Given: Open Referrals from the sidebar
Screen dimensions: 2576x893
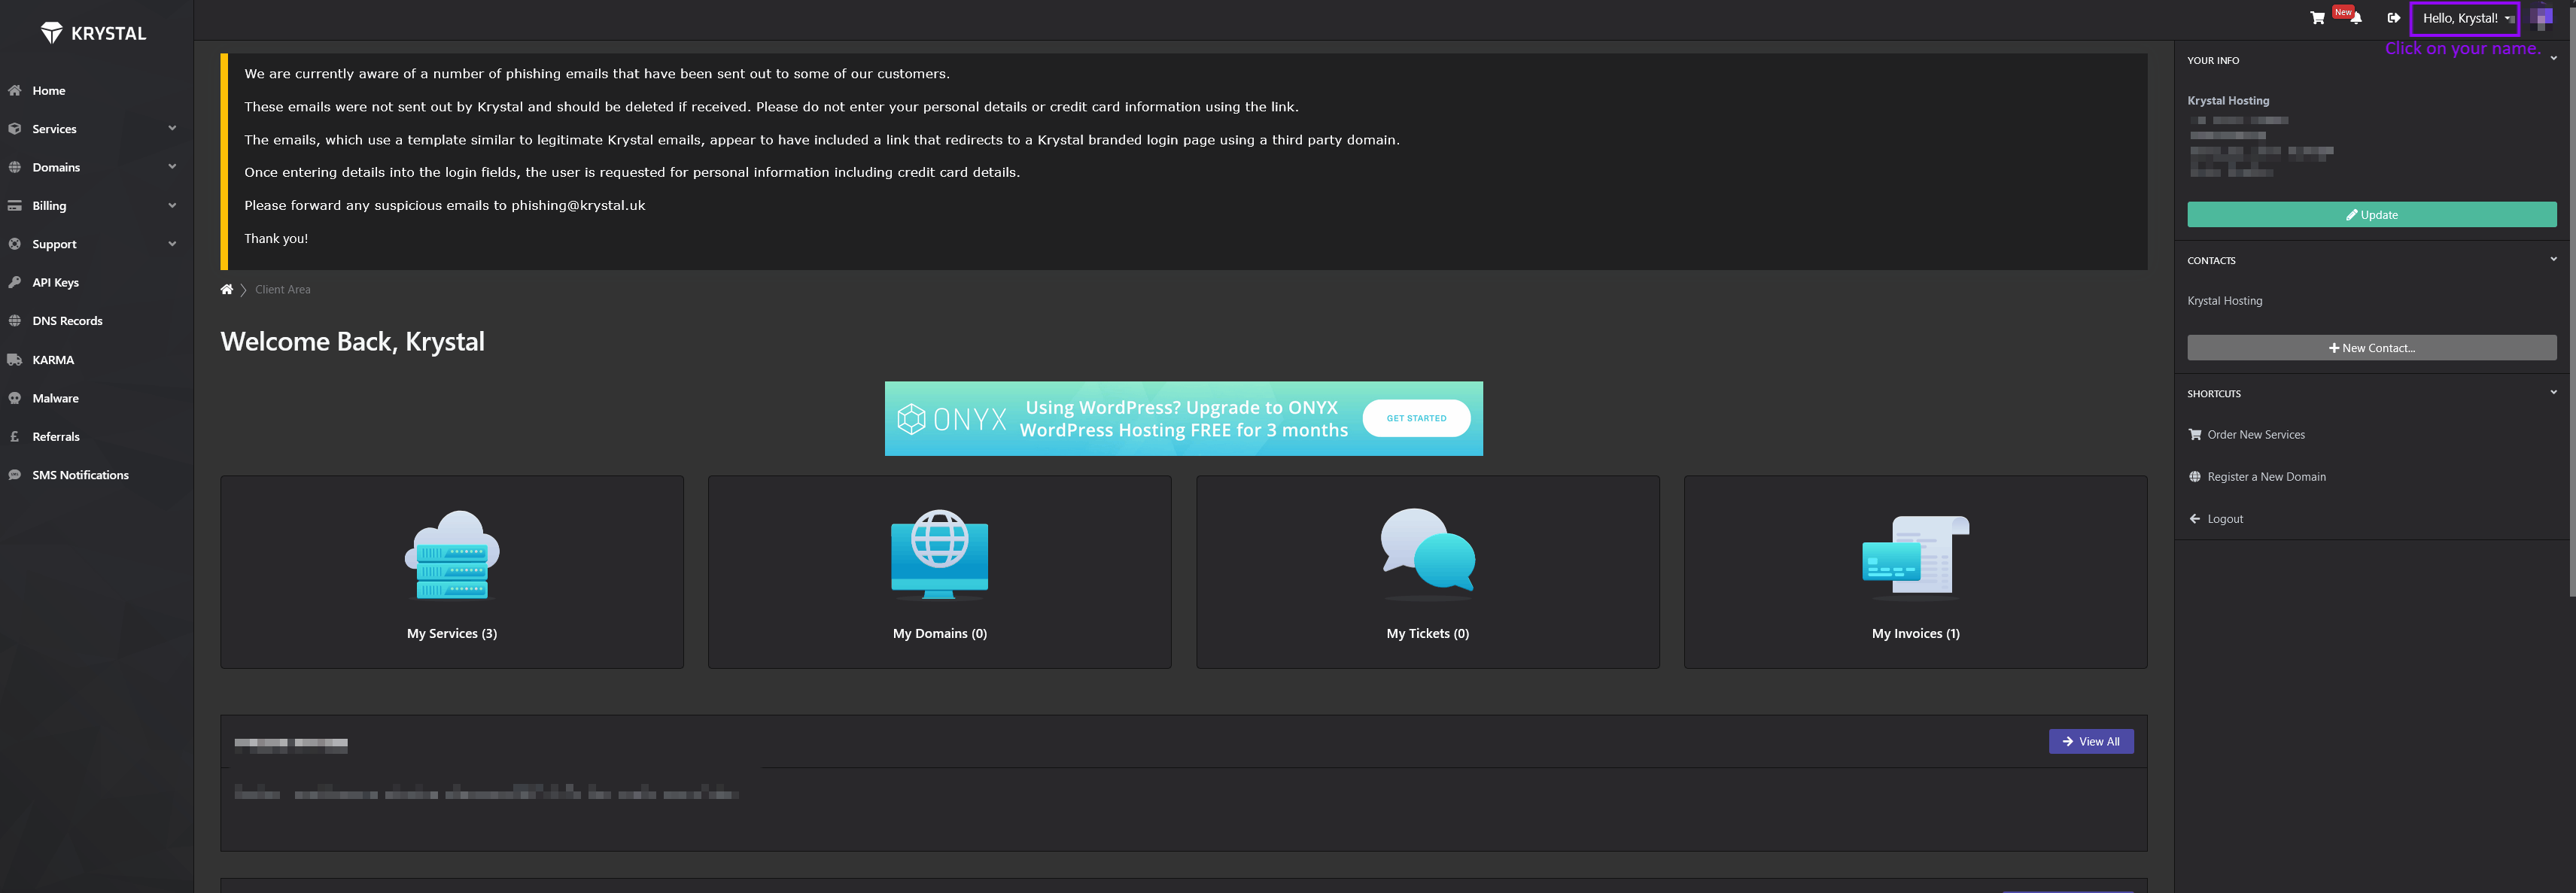Looking at the screenshot, I should tap(56, 437).
